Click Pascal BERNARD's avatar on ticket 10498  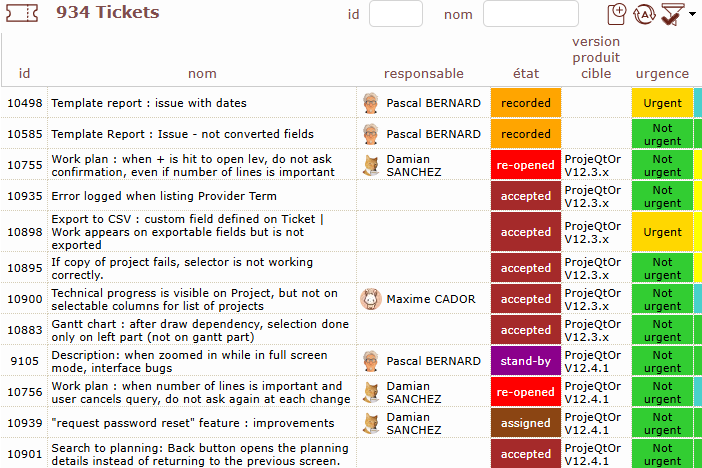tap(371, 103)
